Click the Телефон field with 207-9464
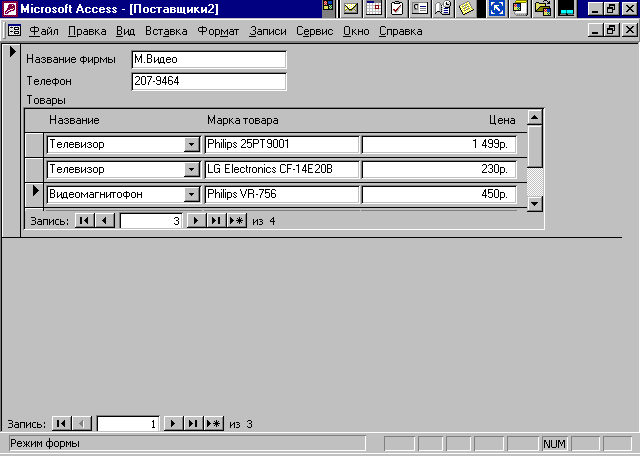This screenshot has width=640, height=456. pyautogui.click(x=209, y=81)
